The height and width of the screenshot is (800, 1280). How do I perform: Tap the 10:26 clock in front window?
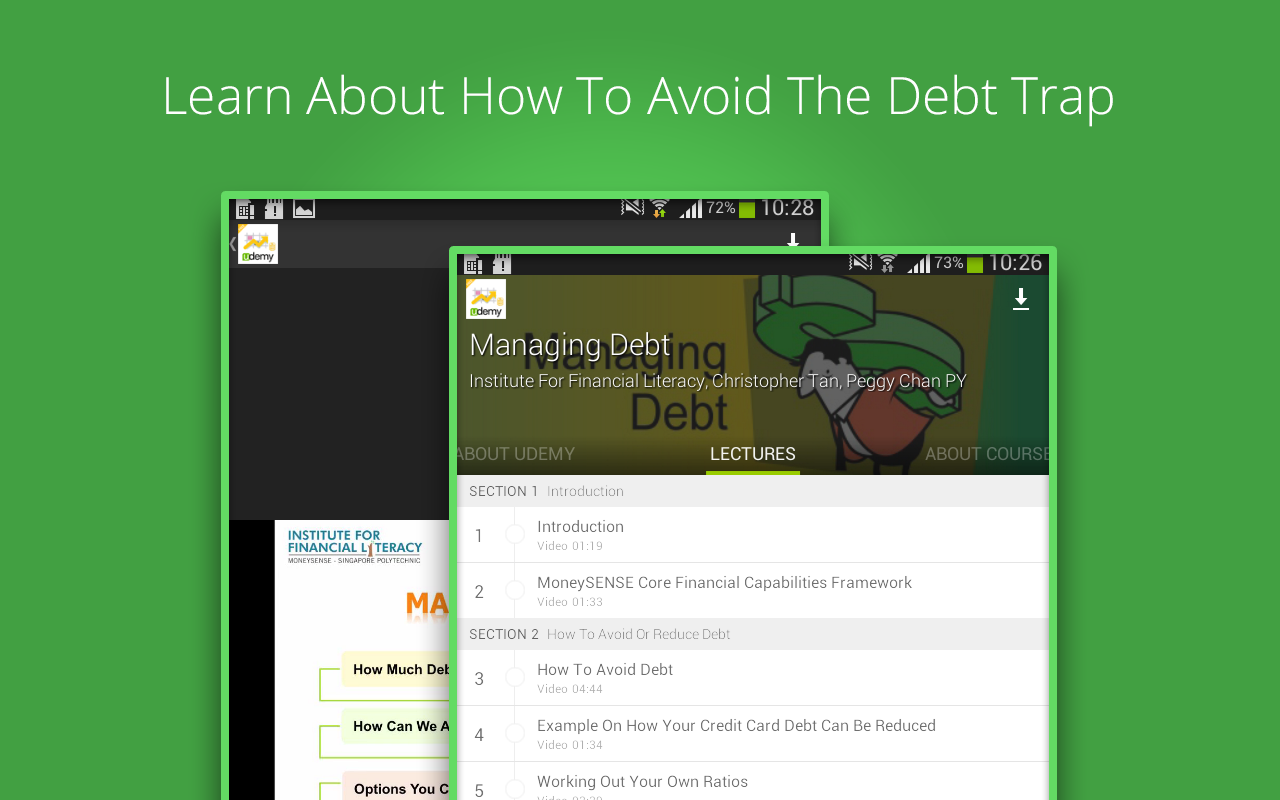[1015, 263]
